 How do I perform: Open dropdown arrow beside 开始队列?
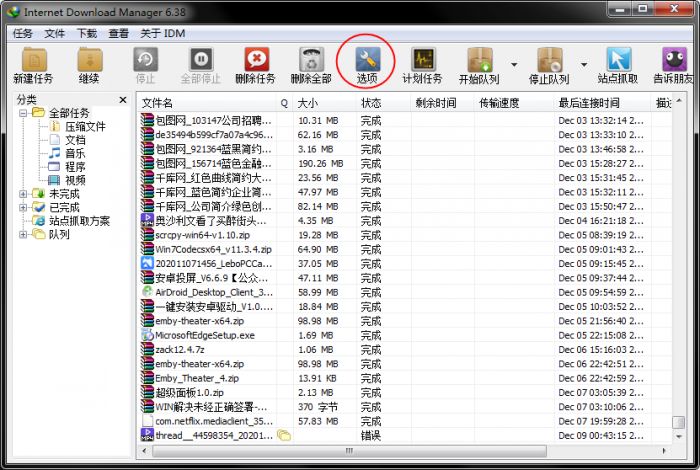point(514,65)
